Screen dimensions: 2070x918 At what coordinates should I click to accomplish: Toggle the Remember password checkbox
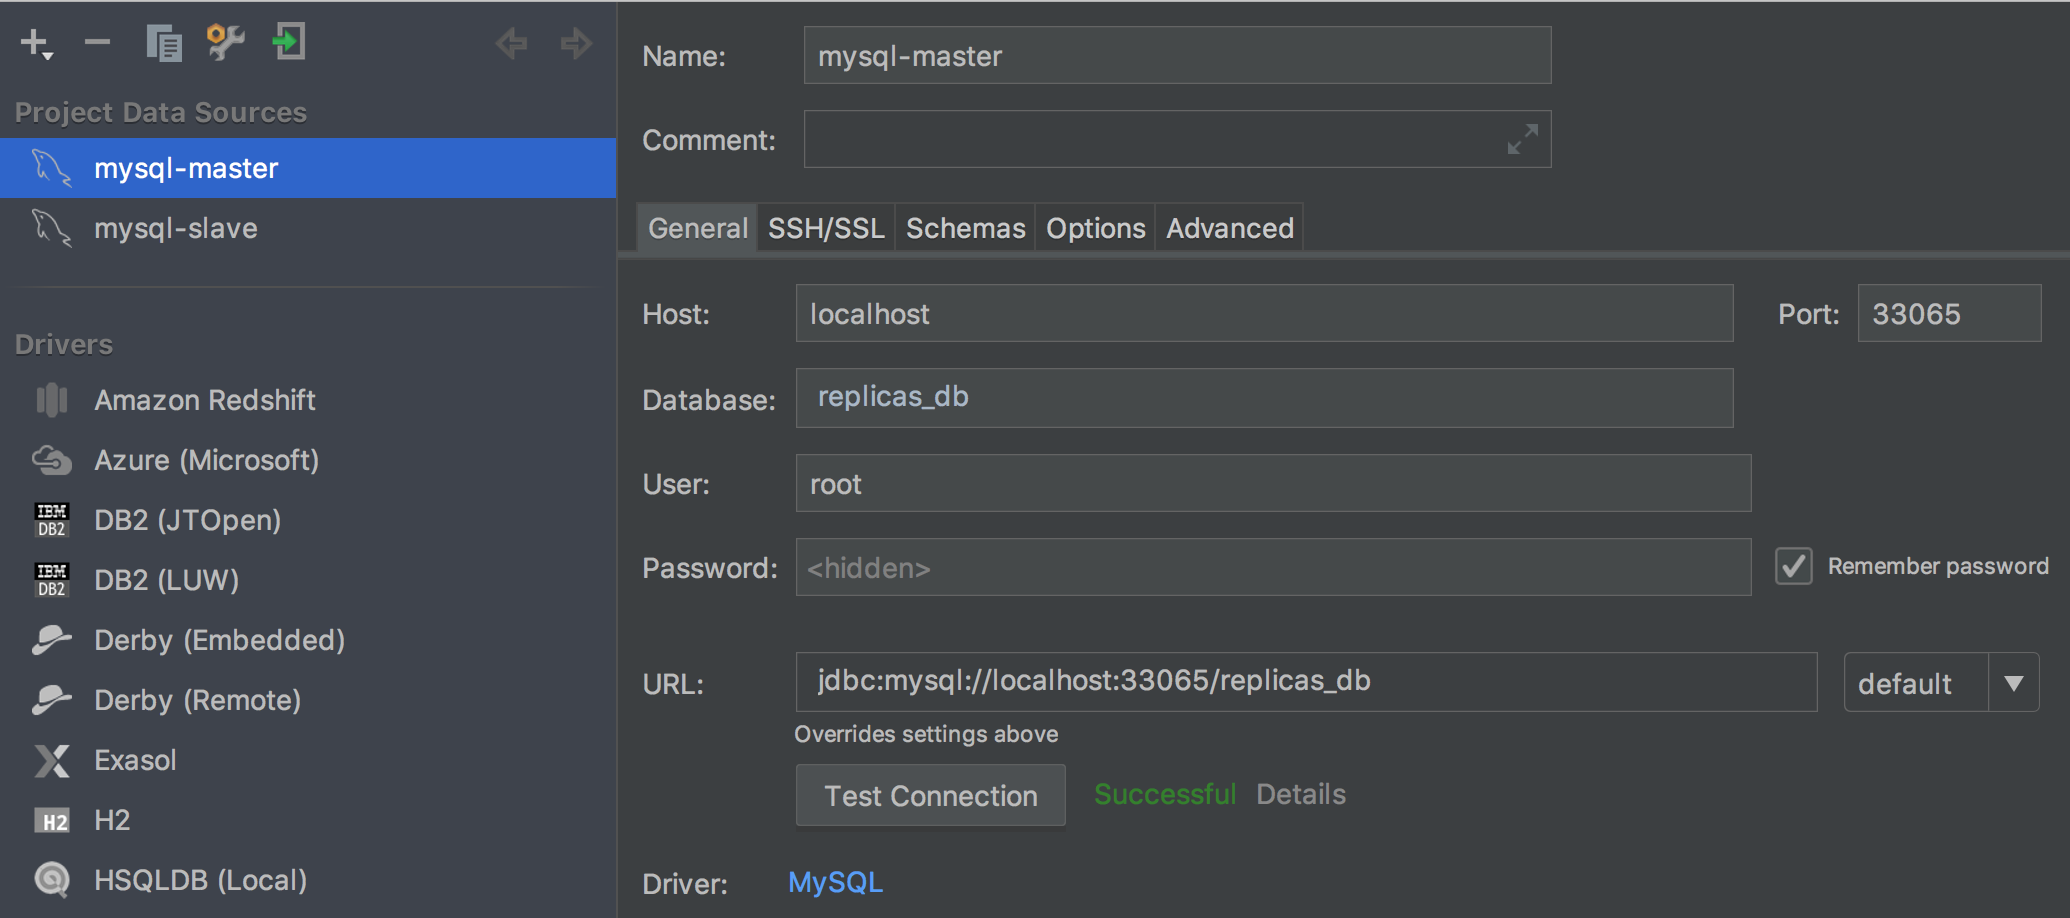tap(1794, 566)
